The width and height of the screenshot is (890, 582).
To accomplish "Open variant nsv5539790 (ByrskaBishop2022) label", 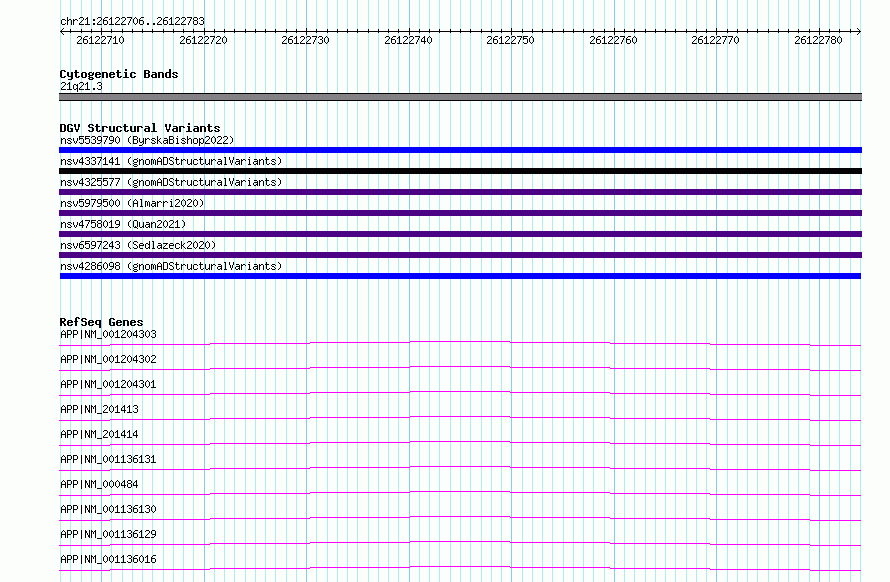I will pyautogui.click(x=147, y=140).
